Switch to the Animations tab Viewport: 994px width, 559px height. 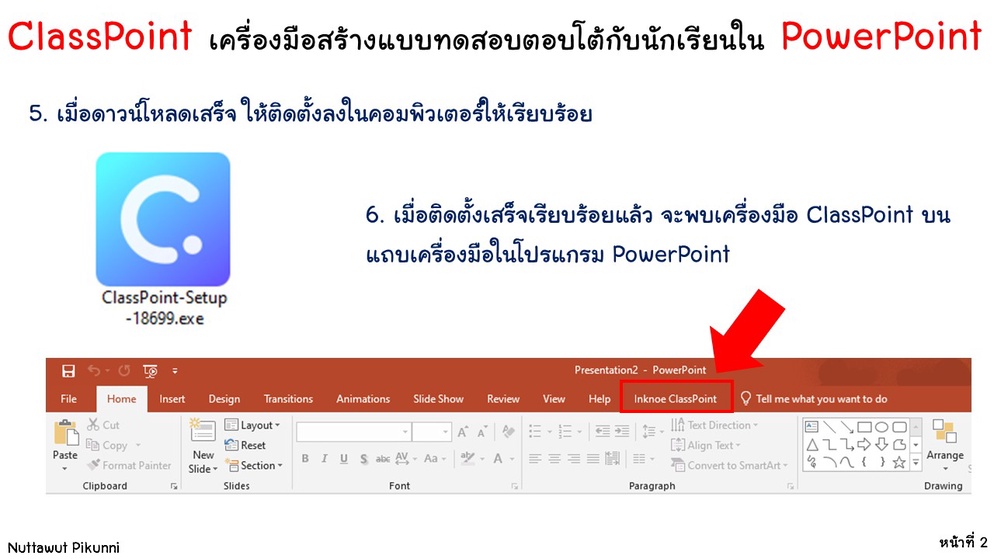coord(363,399)
